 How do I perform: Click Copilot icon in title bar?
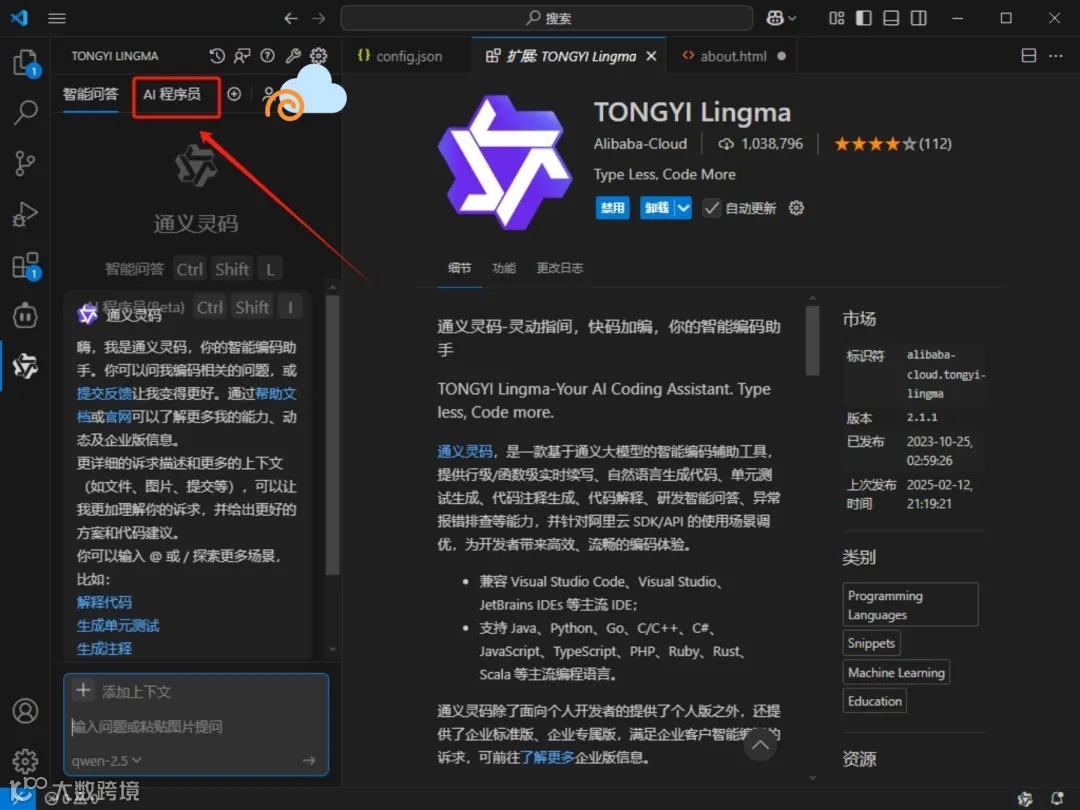click(775, 18)
